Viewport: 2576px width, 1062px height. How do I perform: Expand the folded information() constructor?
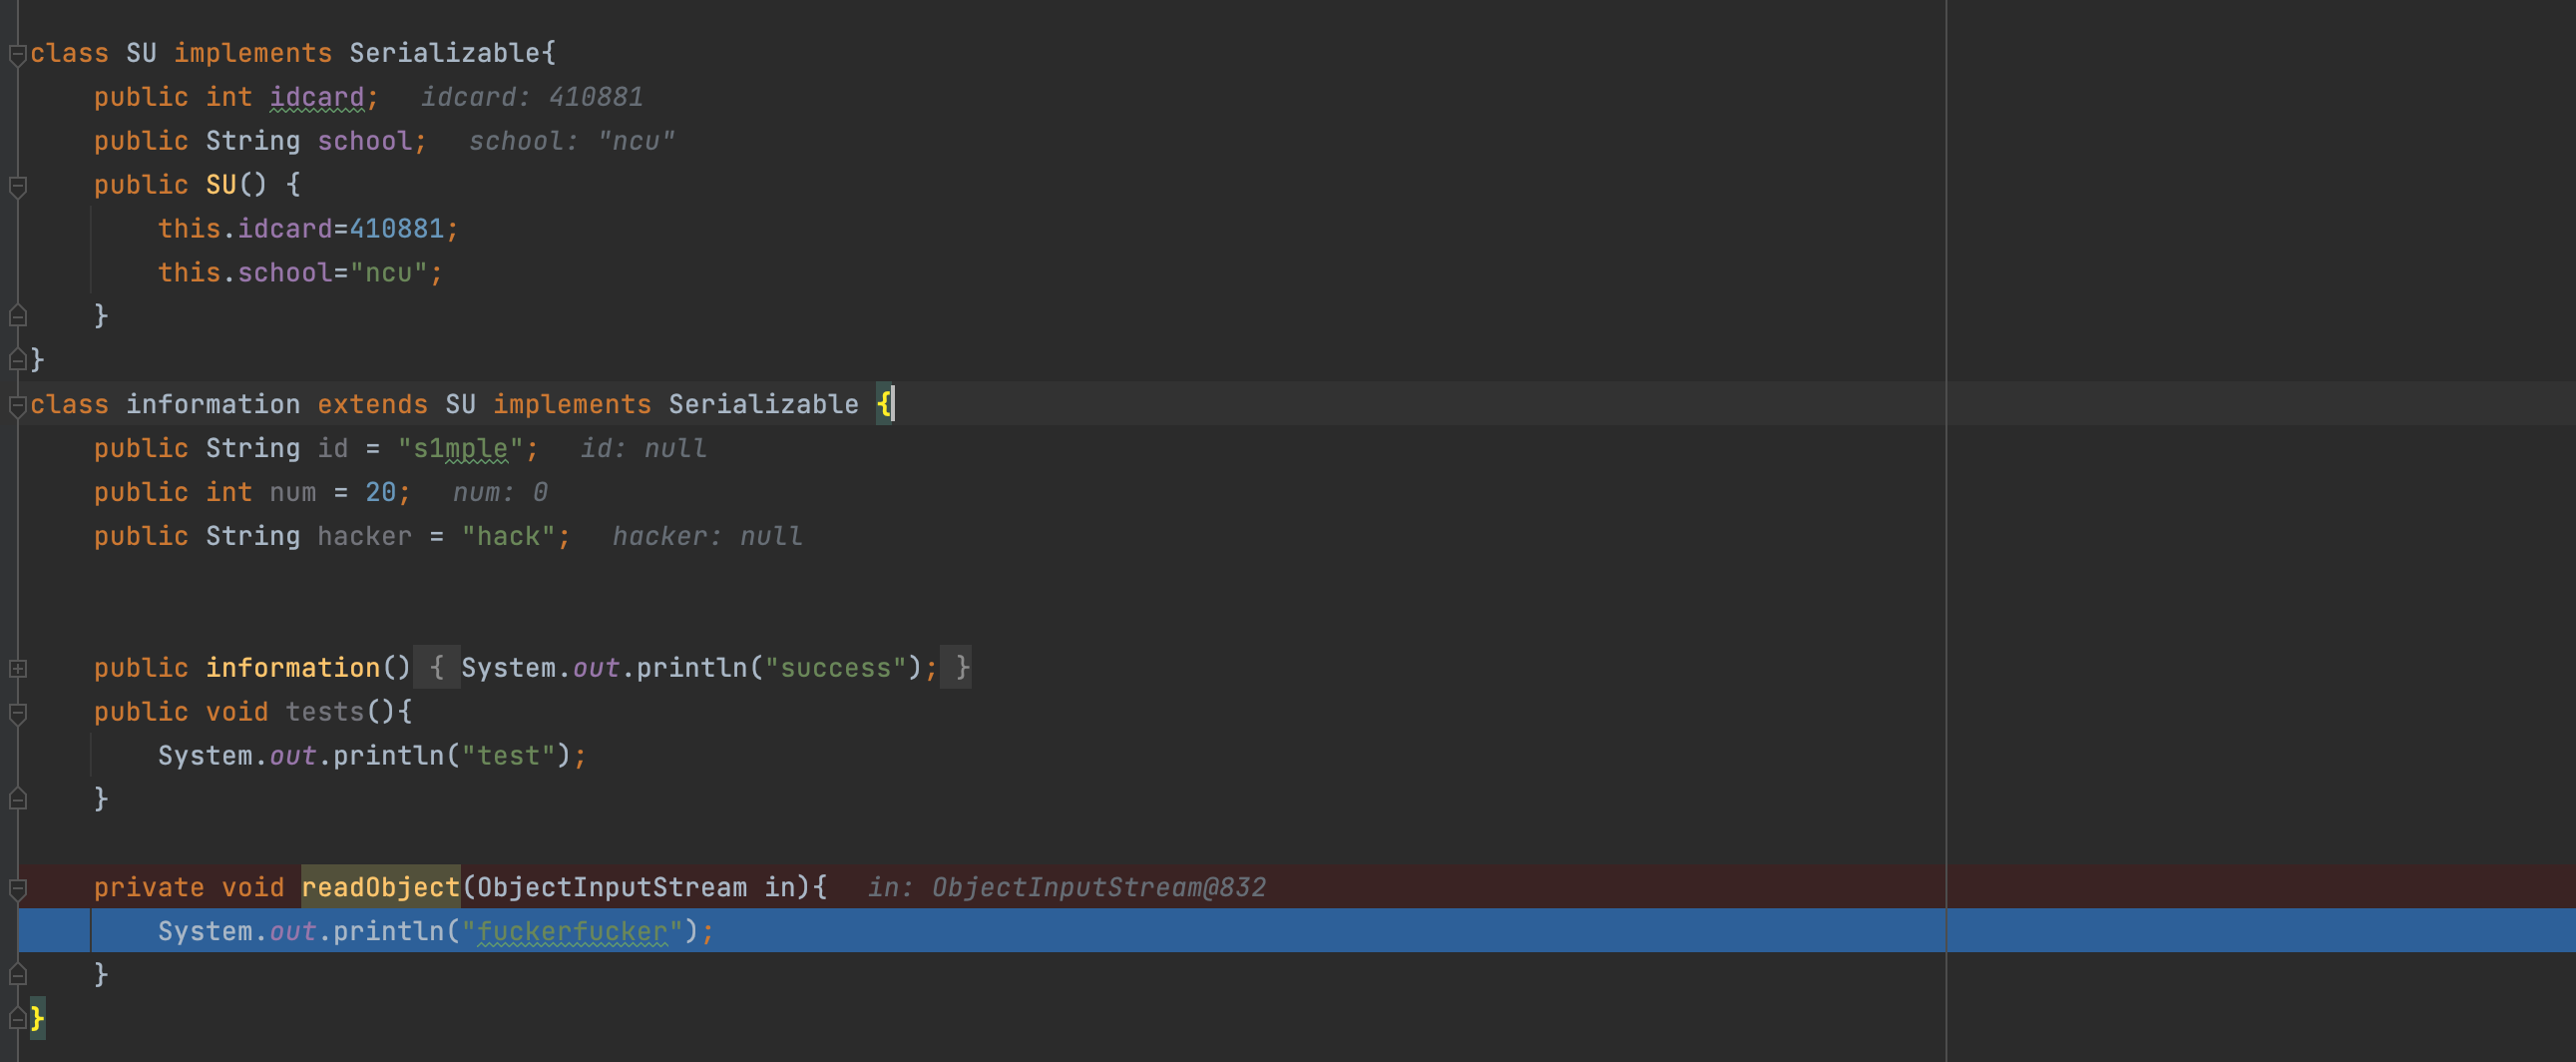[17, 668]
